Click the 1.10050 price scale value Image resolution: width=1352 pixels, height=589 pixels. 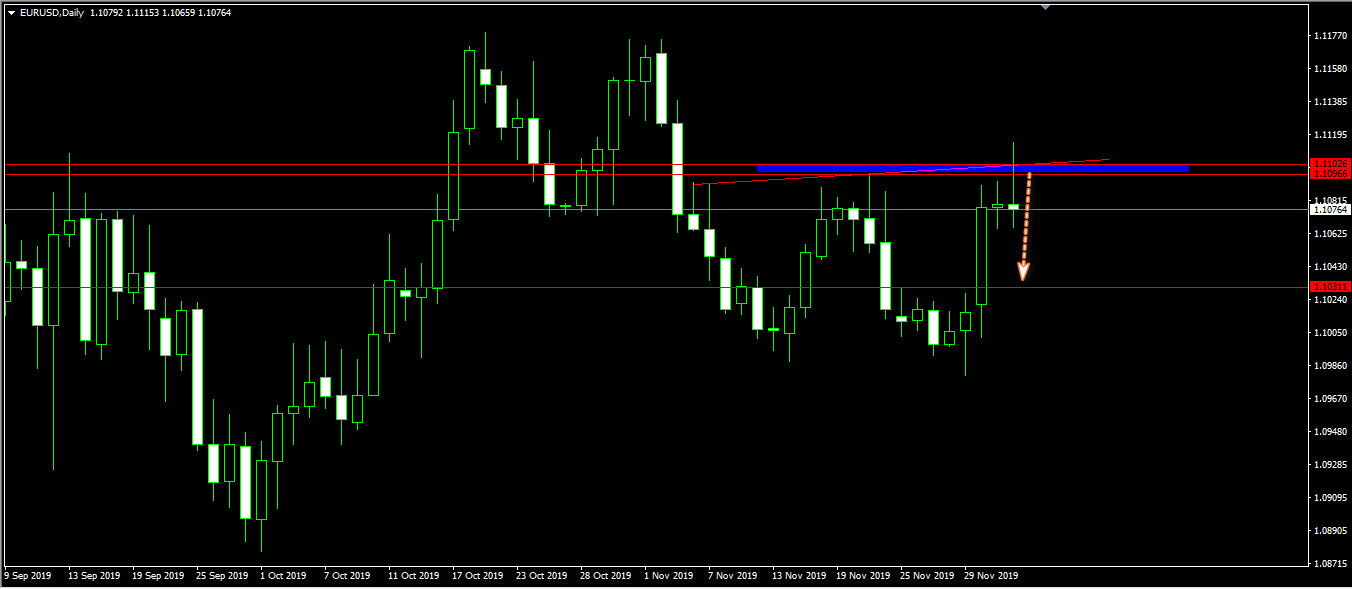1332,333
